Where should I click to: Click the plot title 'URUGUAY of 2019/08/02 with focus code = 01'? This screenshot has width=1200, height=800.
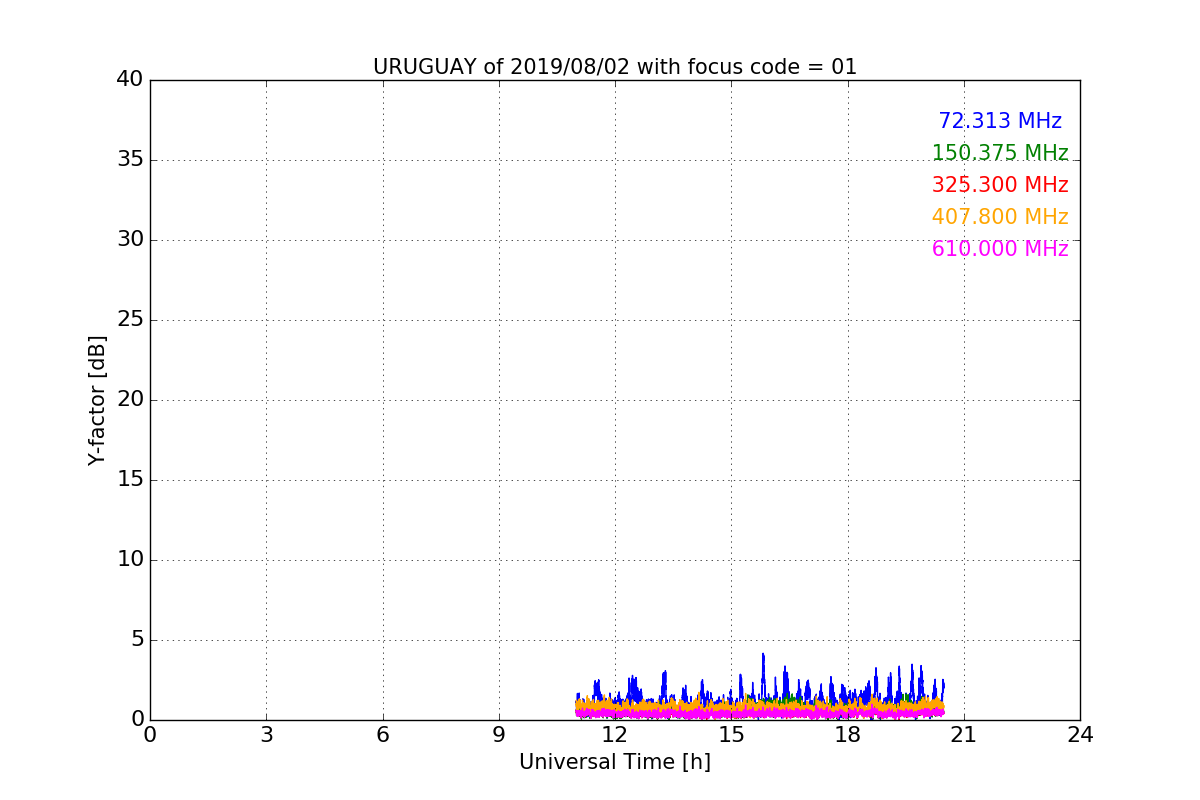click(615, 67)
